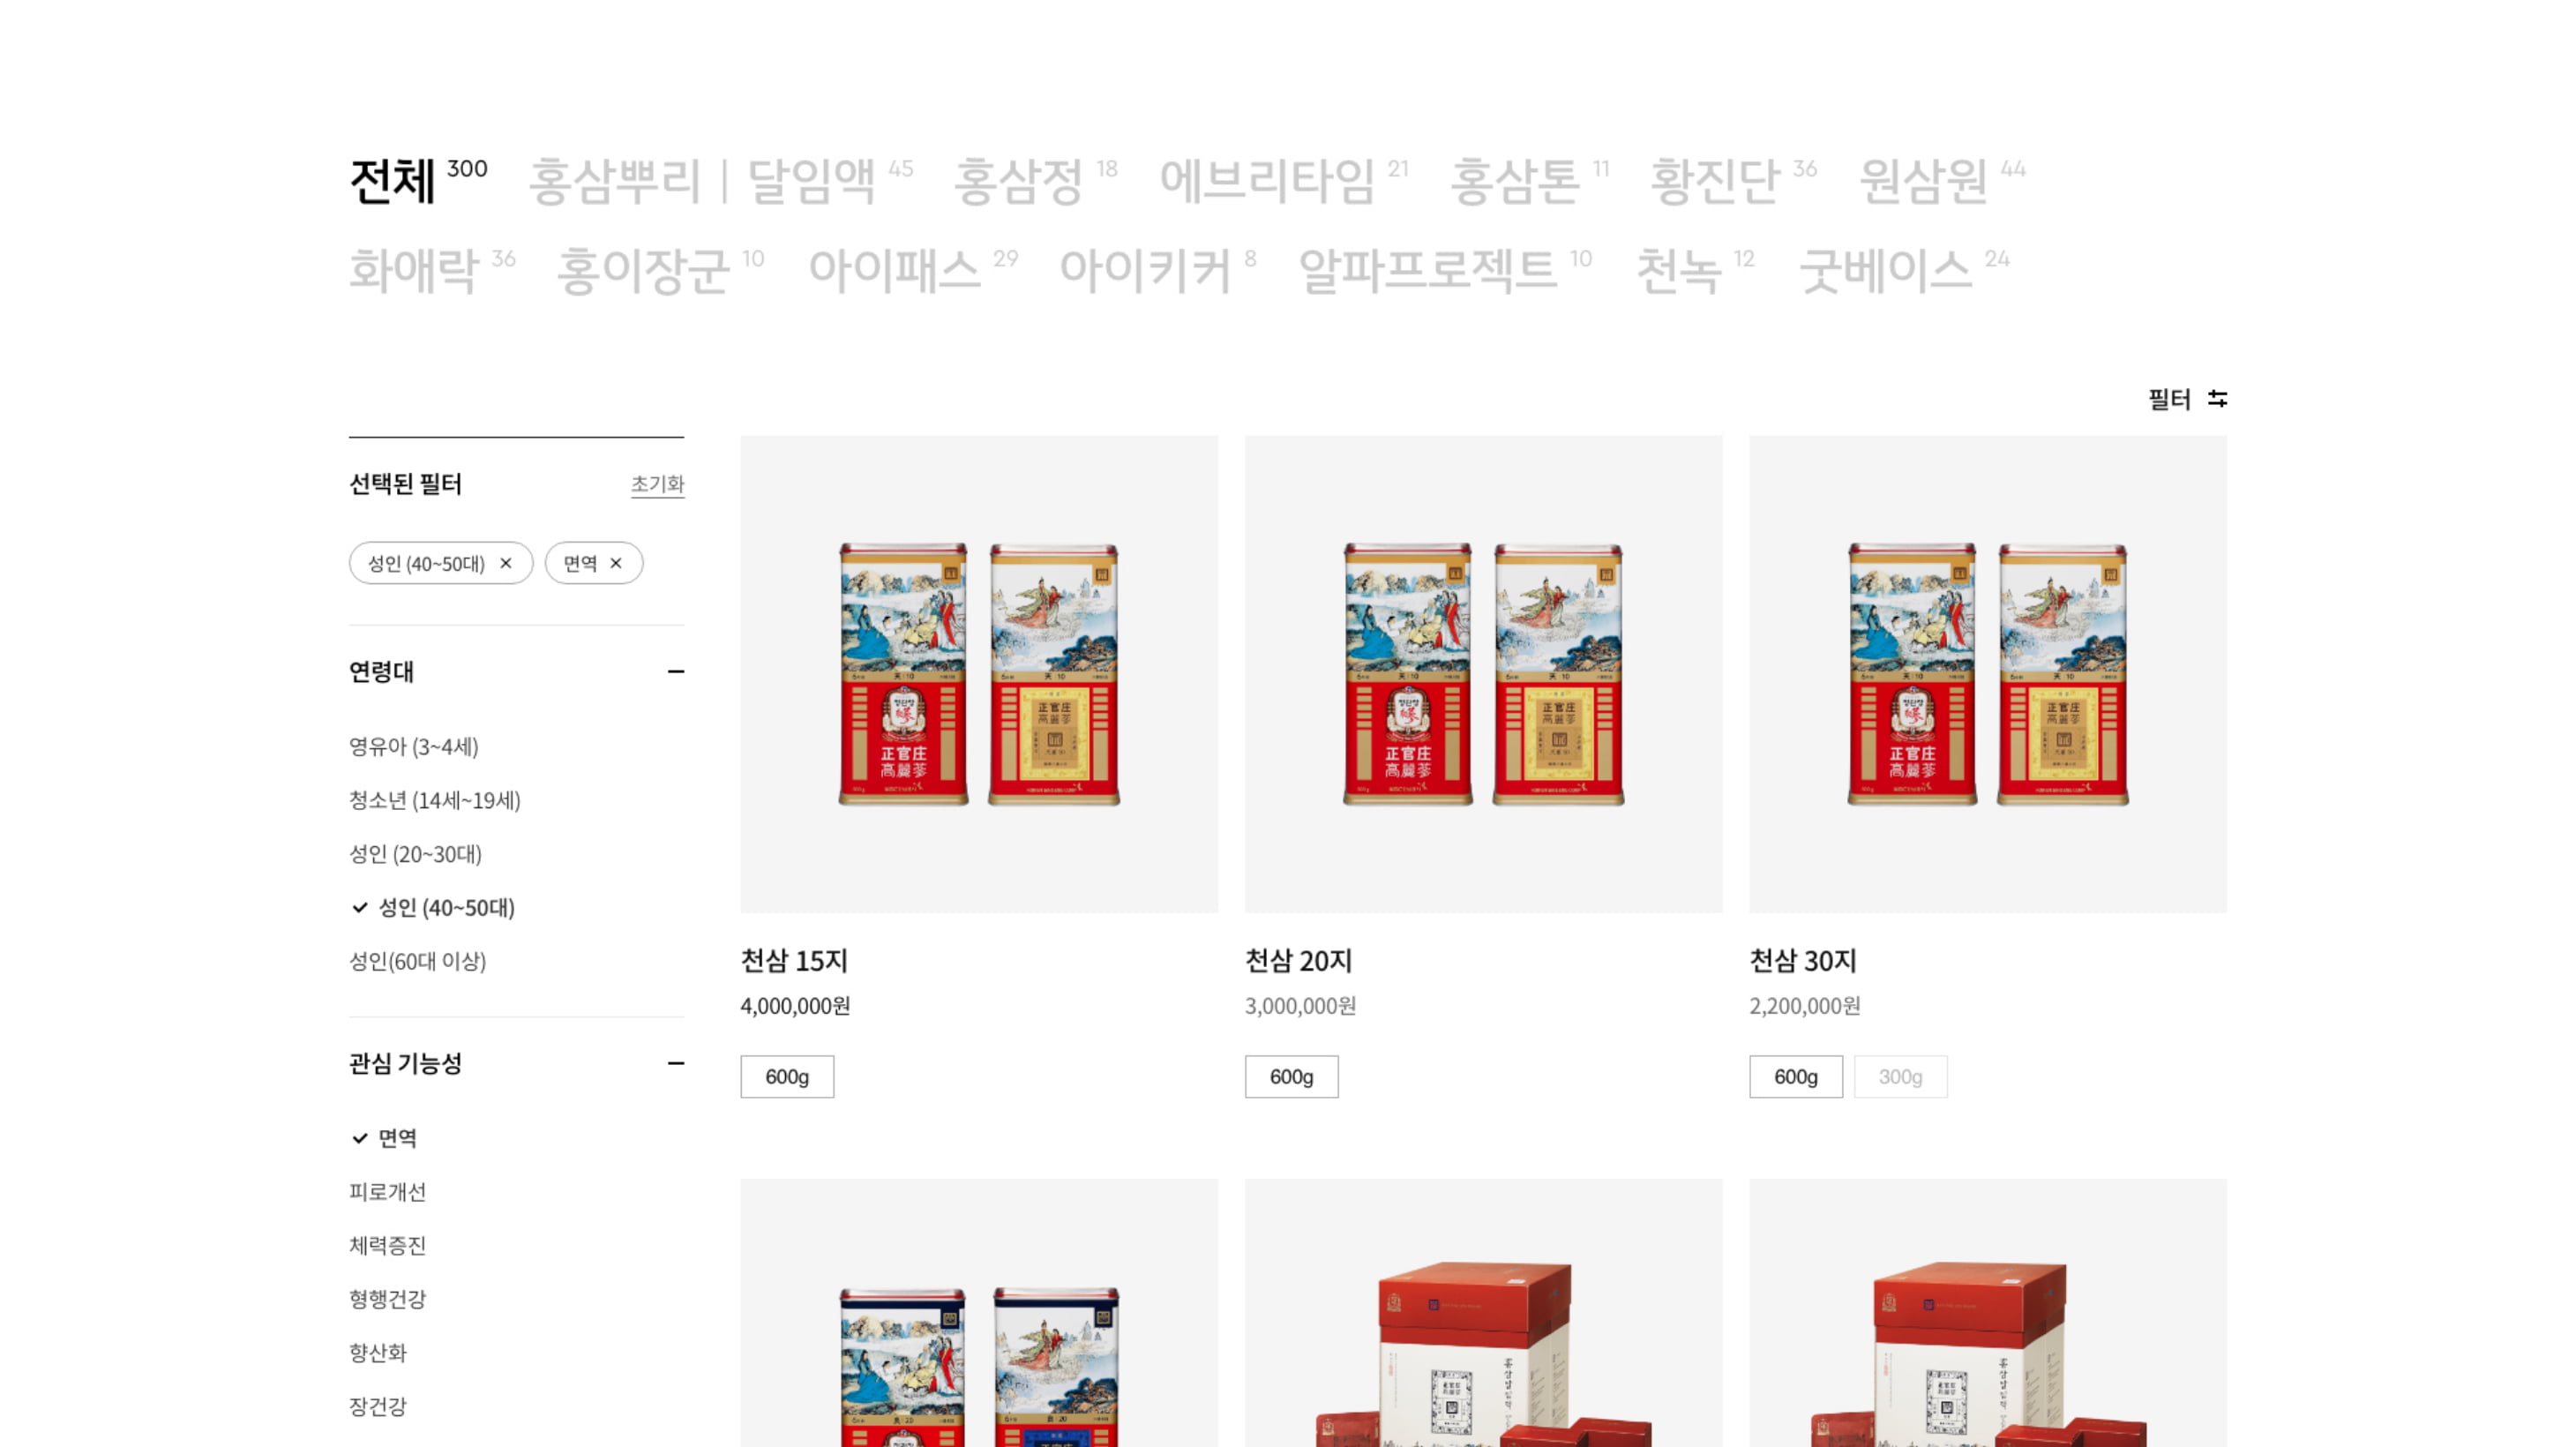Image resolution: width=2576 pixels, height=1447 pixels.
Task: Uncheck the 면역 function filter
Action: coord(385,1138)
